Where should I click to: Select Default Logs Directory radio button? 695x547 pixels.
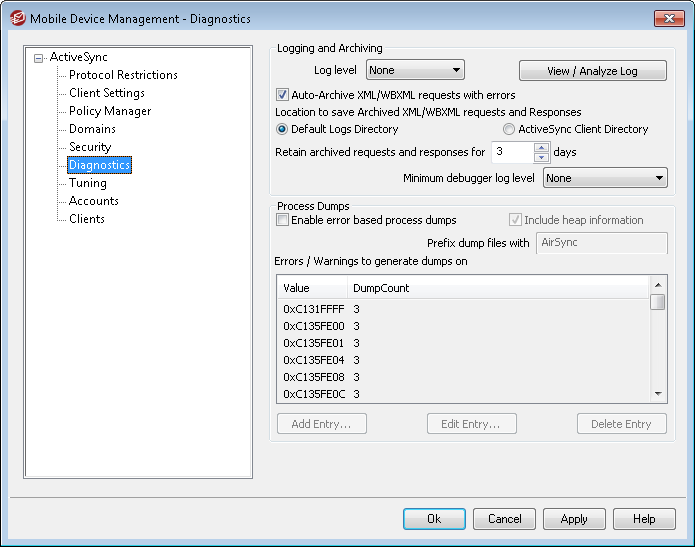(282, 129)
